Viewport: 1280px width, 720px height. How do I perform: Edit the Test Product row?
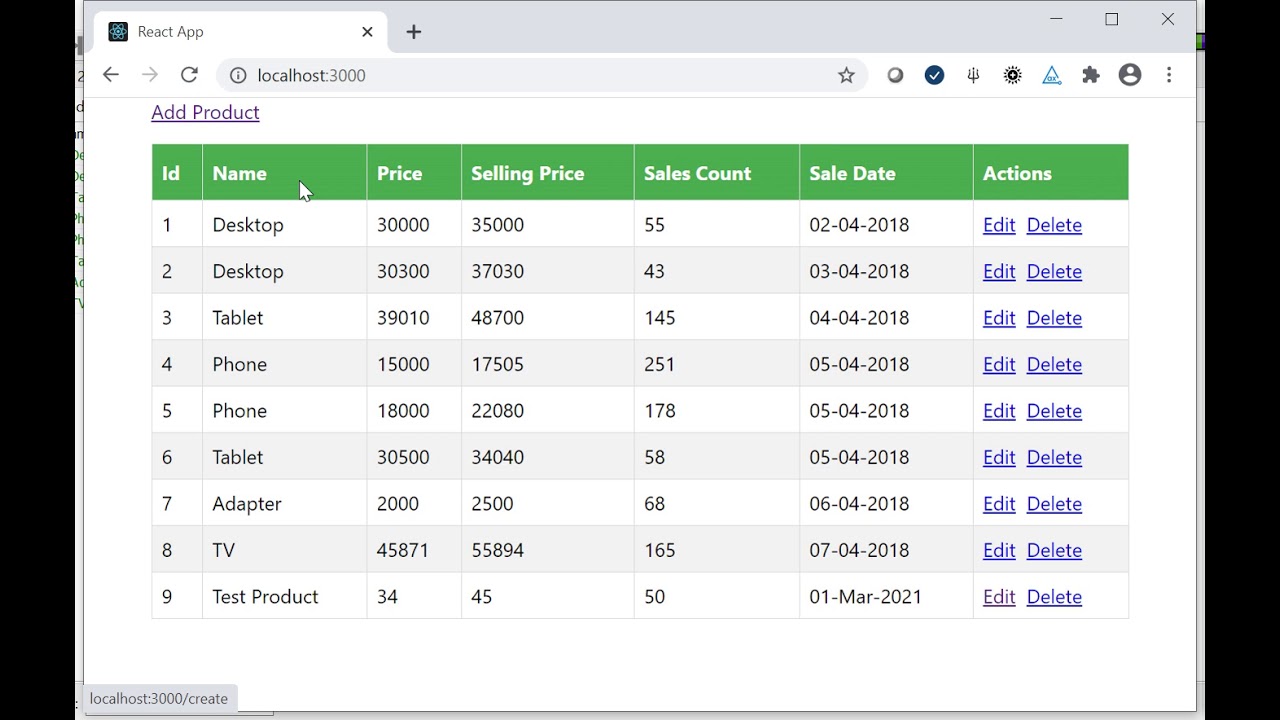click(999, 597)
